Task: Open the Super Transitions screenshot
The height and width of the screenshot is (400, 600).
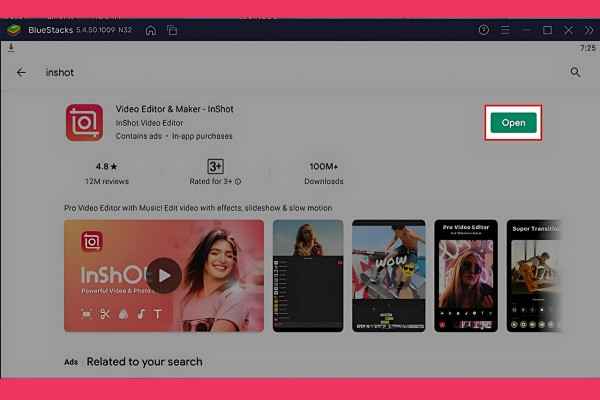Action: [x=534, y=276]
